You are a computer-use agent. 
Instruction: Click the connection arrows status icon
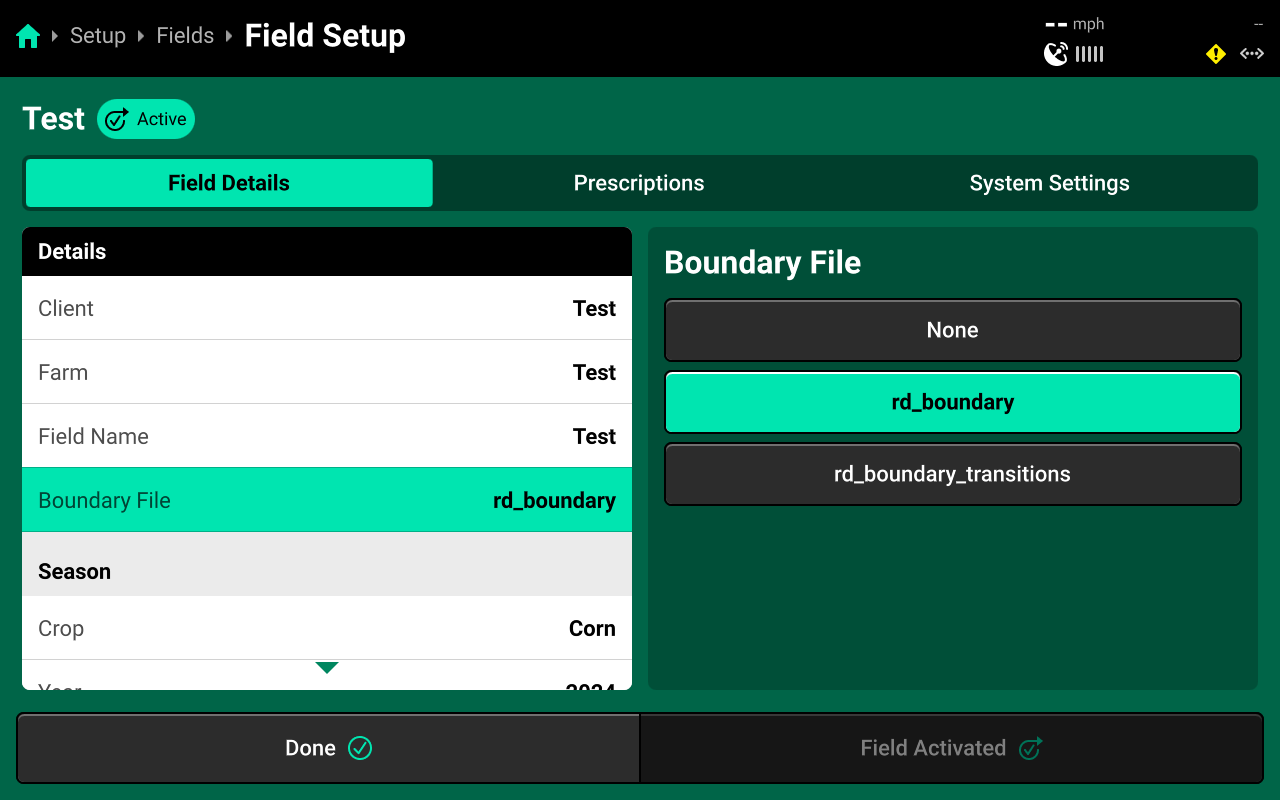(1252, 54)
